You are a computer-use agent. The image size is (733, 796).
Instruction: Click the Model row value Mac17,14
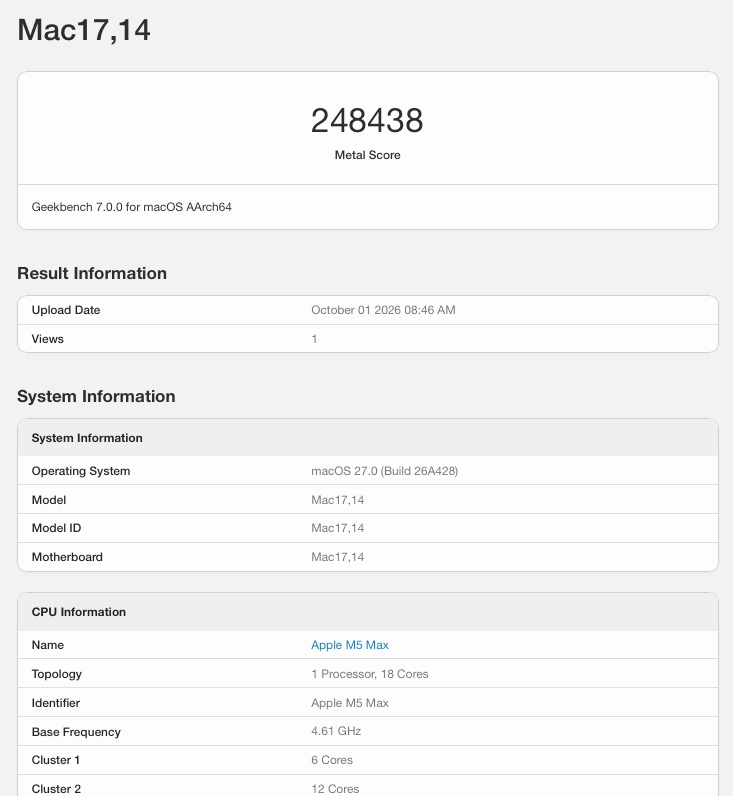point(338,500)
